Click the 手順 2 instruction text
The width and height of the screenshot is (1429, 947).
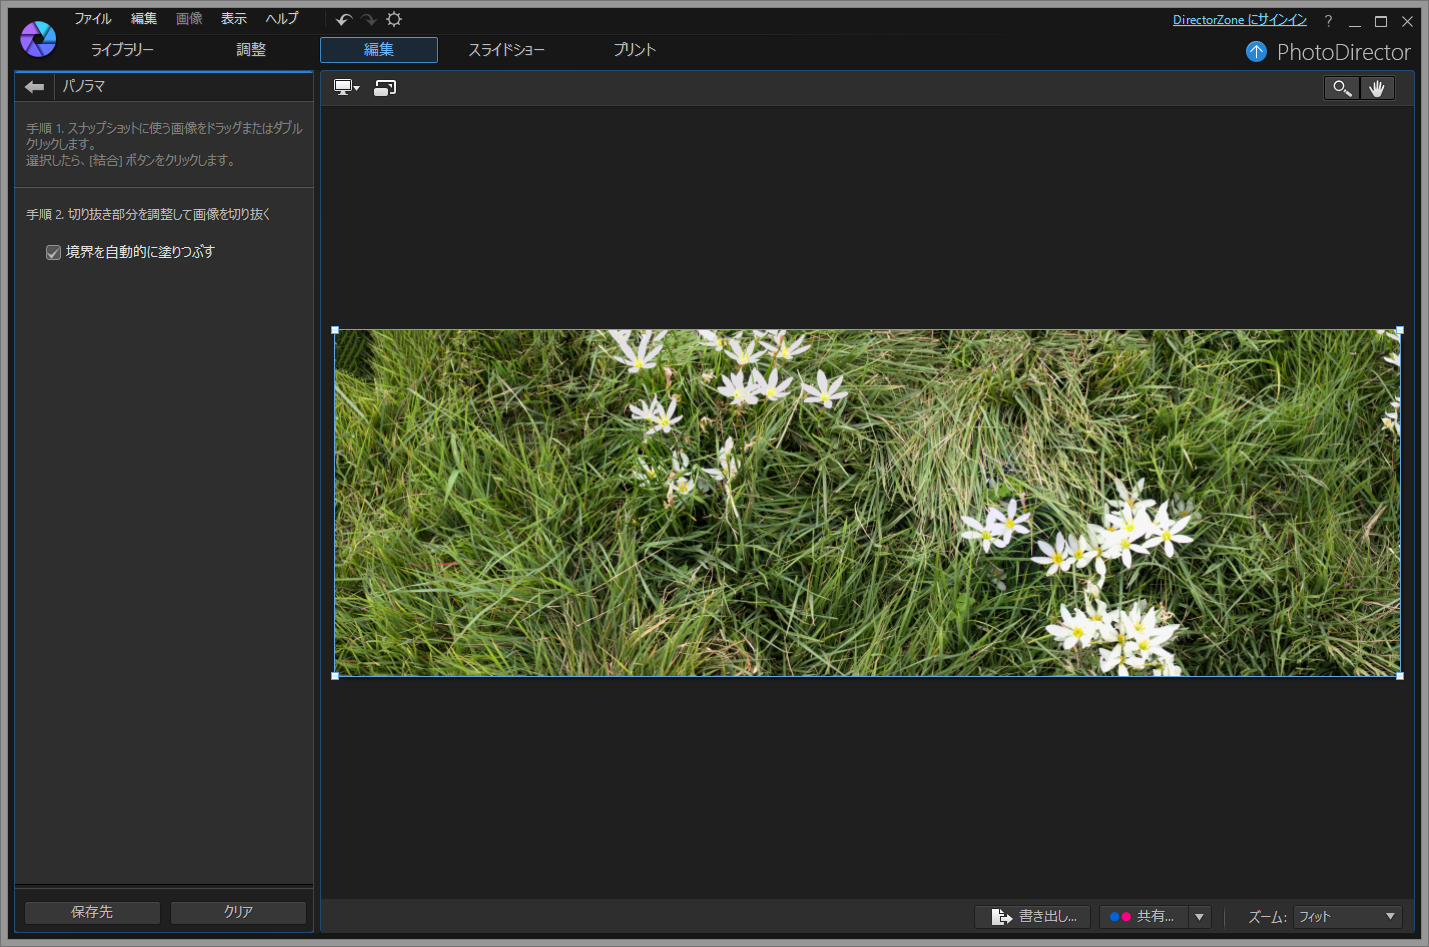148,215
